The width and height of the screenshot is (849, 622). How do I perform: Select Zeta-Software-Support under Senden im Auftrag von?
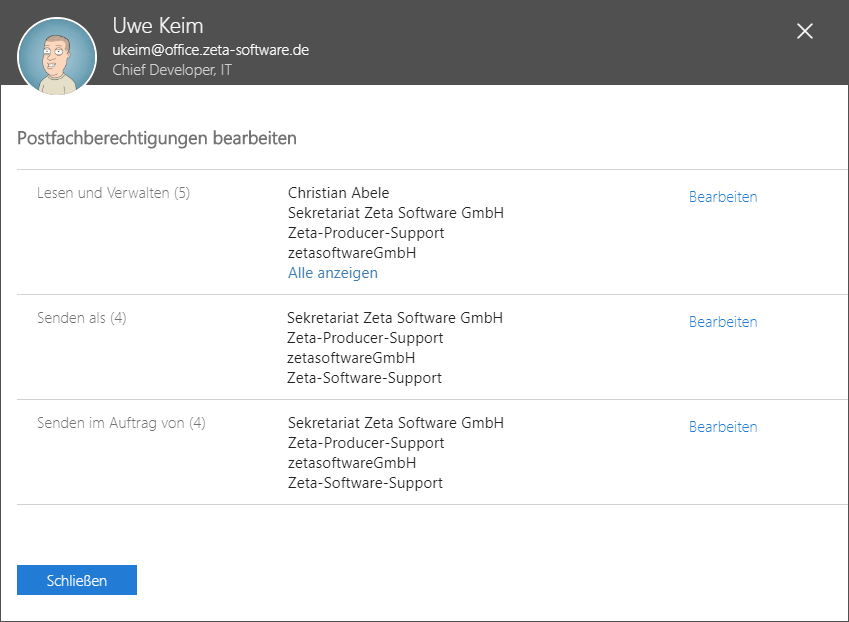[x=365, y=483]
